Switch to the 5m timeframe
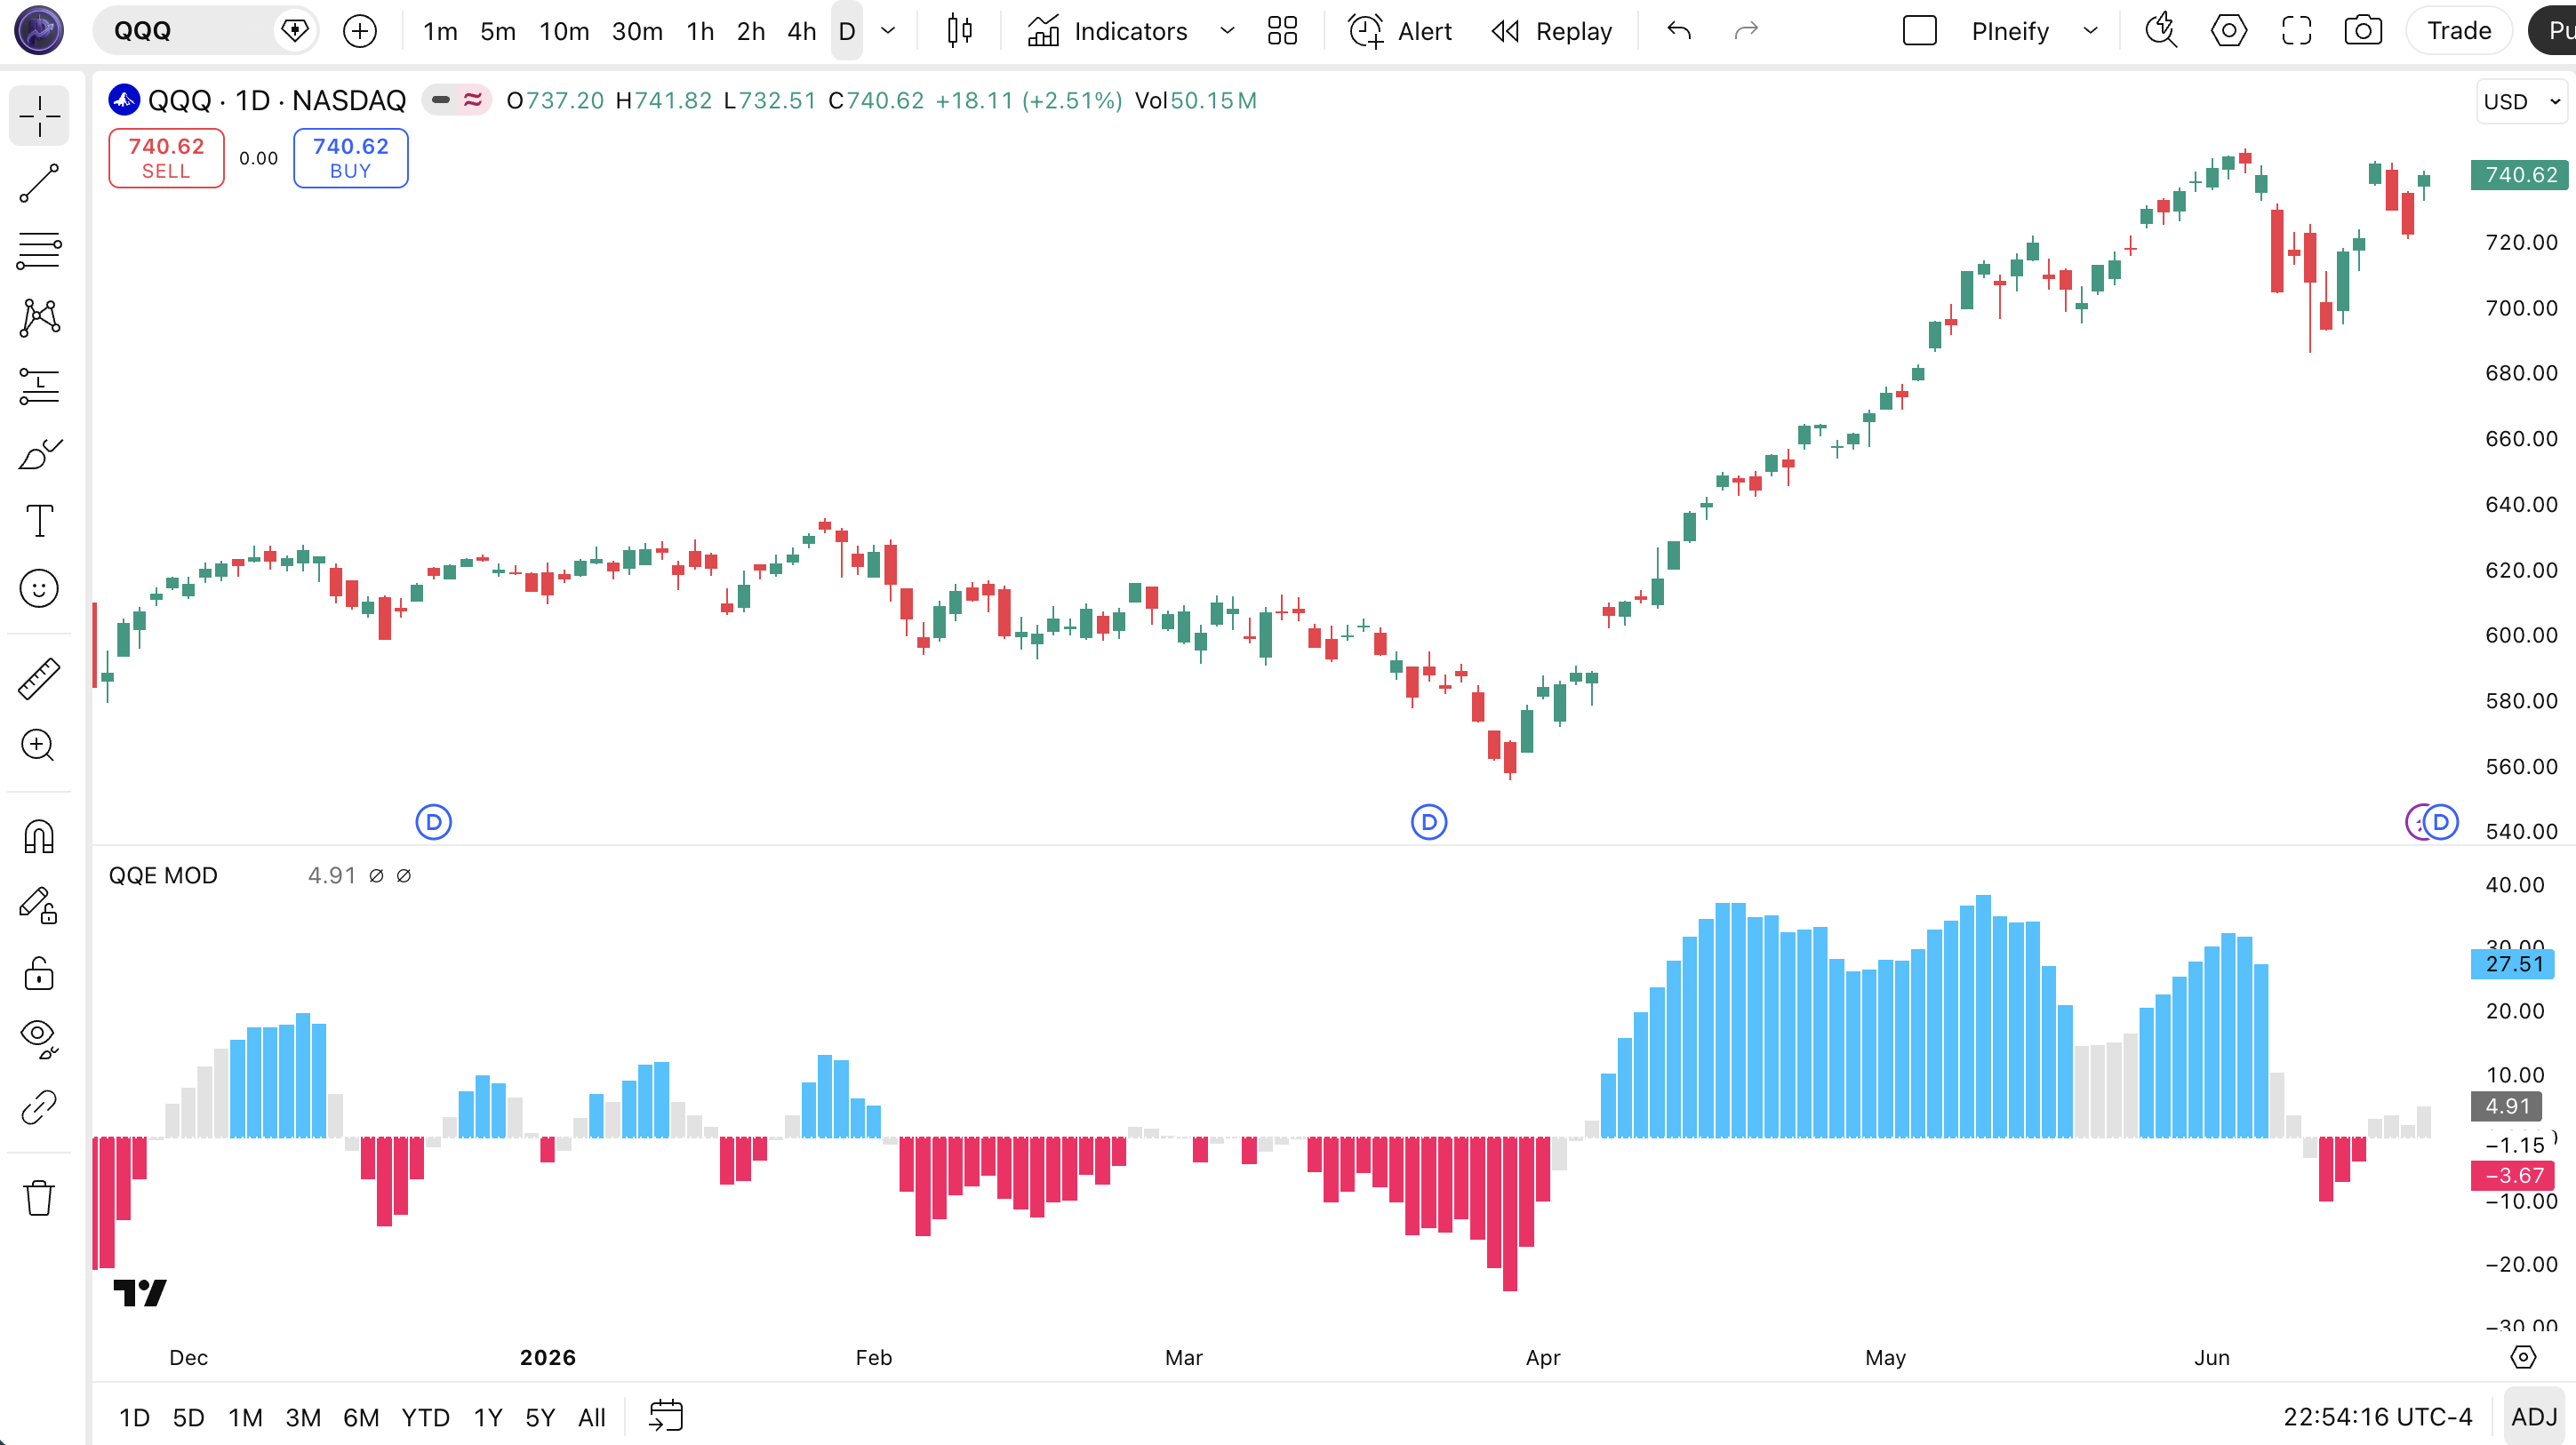 pyautogui.click(x=498, y=31)
